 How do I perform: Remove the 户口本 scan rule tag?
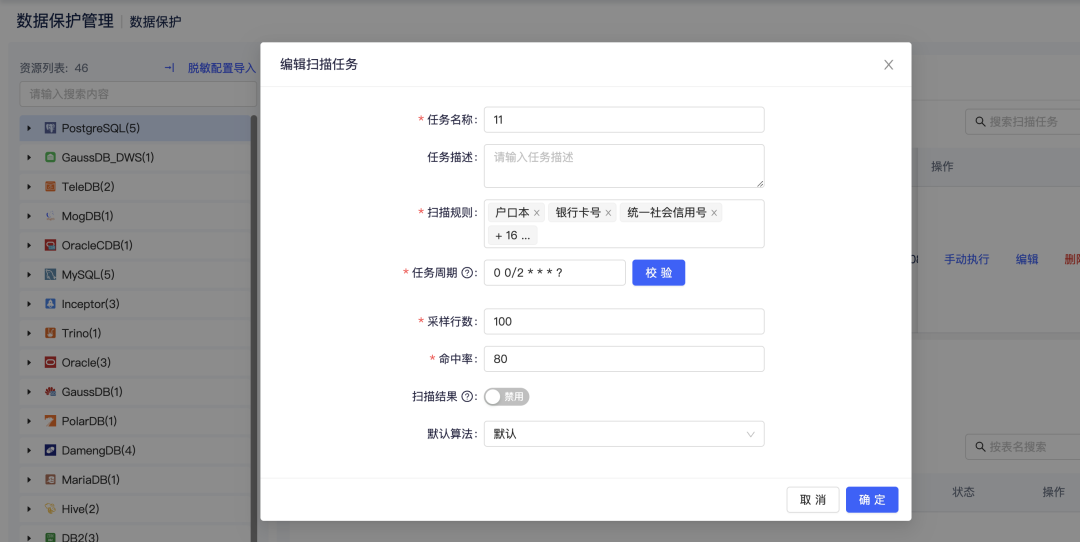[x=537, y=213]
